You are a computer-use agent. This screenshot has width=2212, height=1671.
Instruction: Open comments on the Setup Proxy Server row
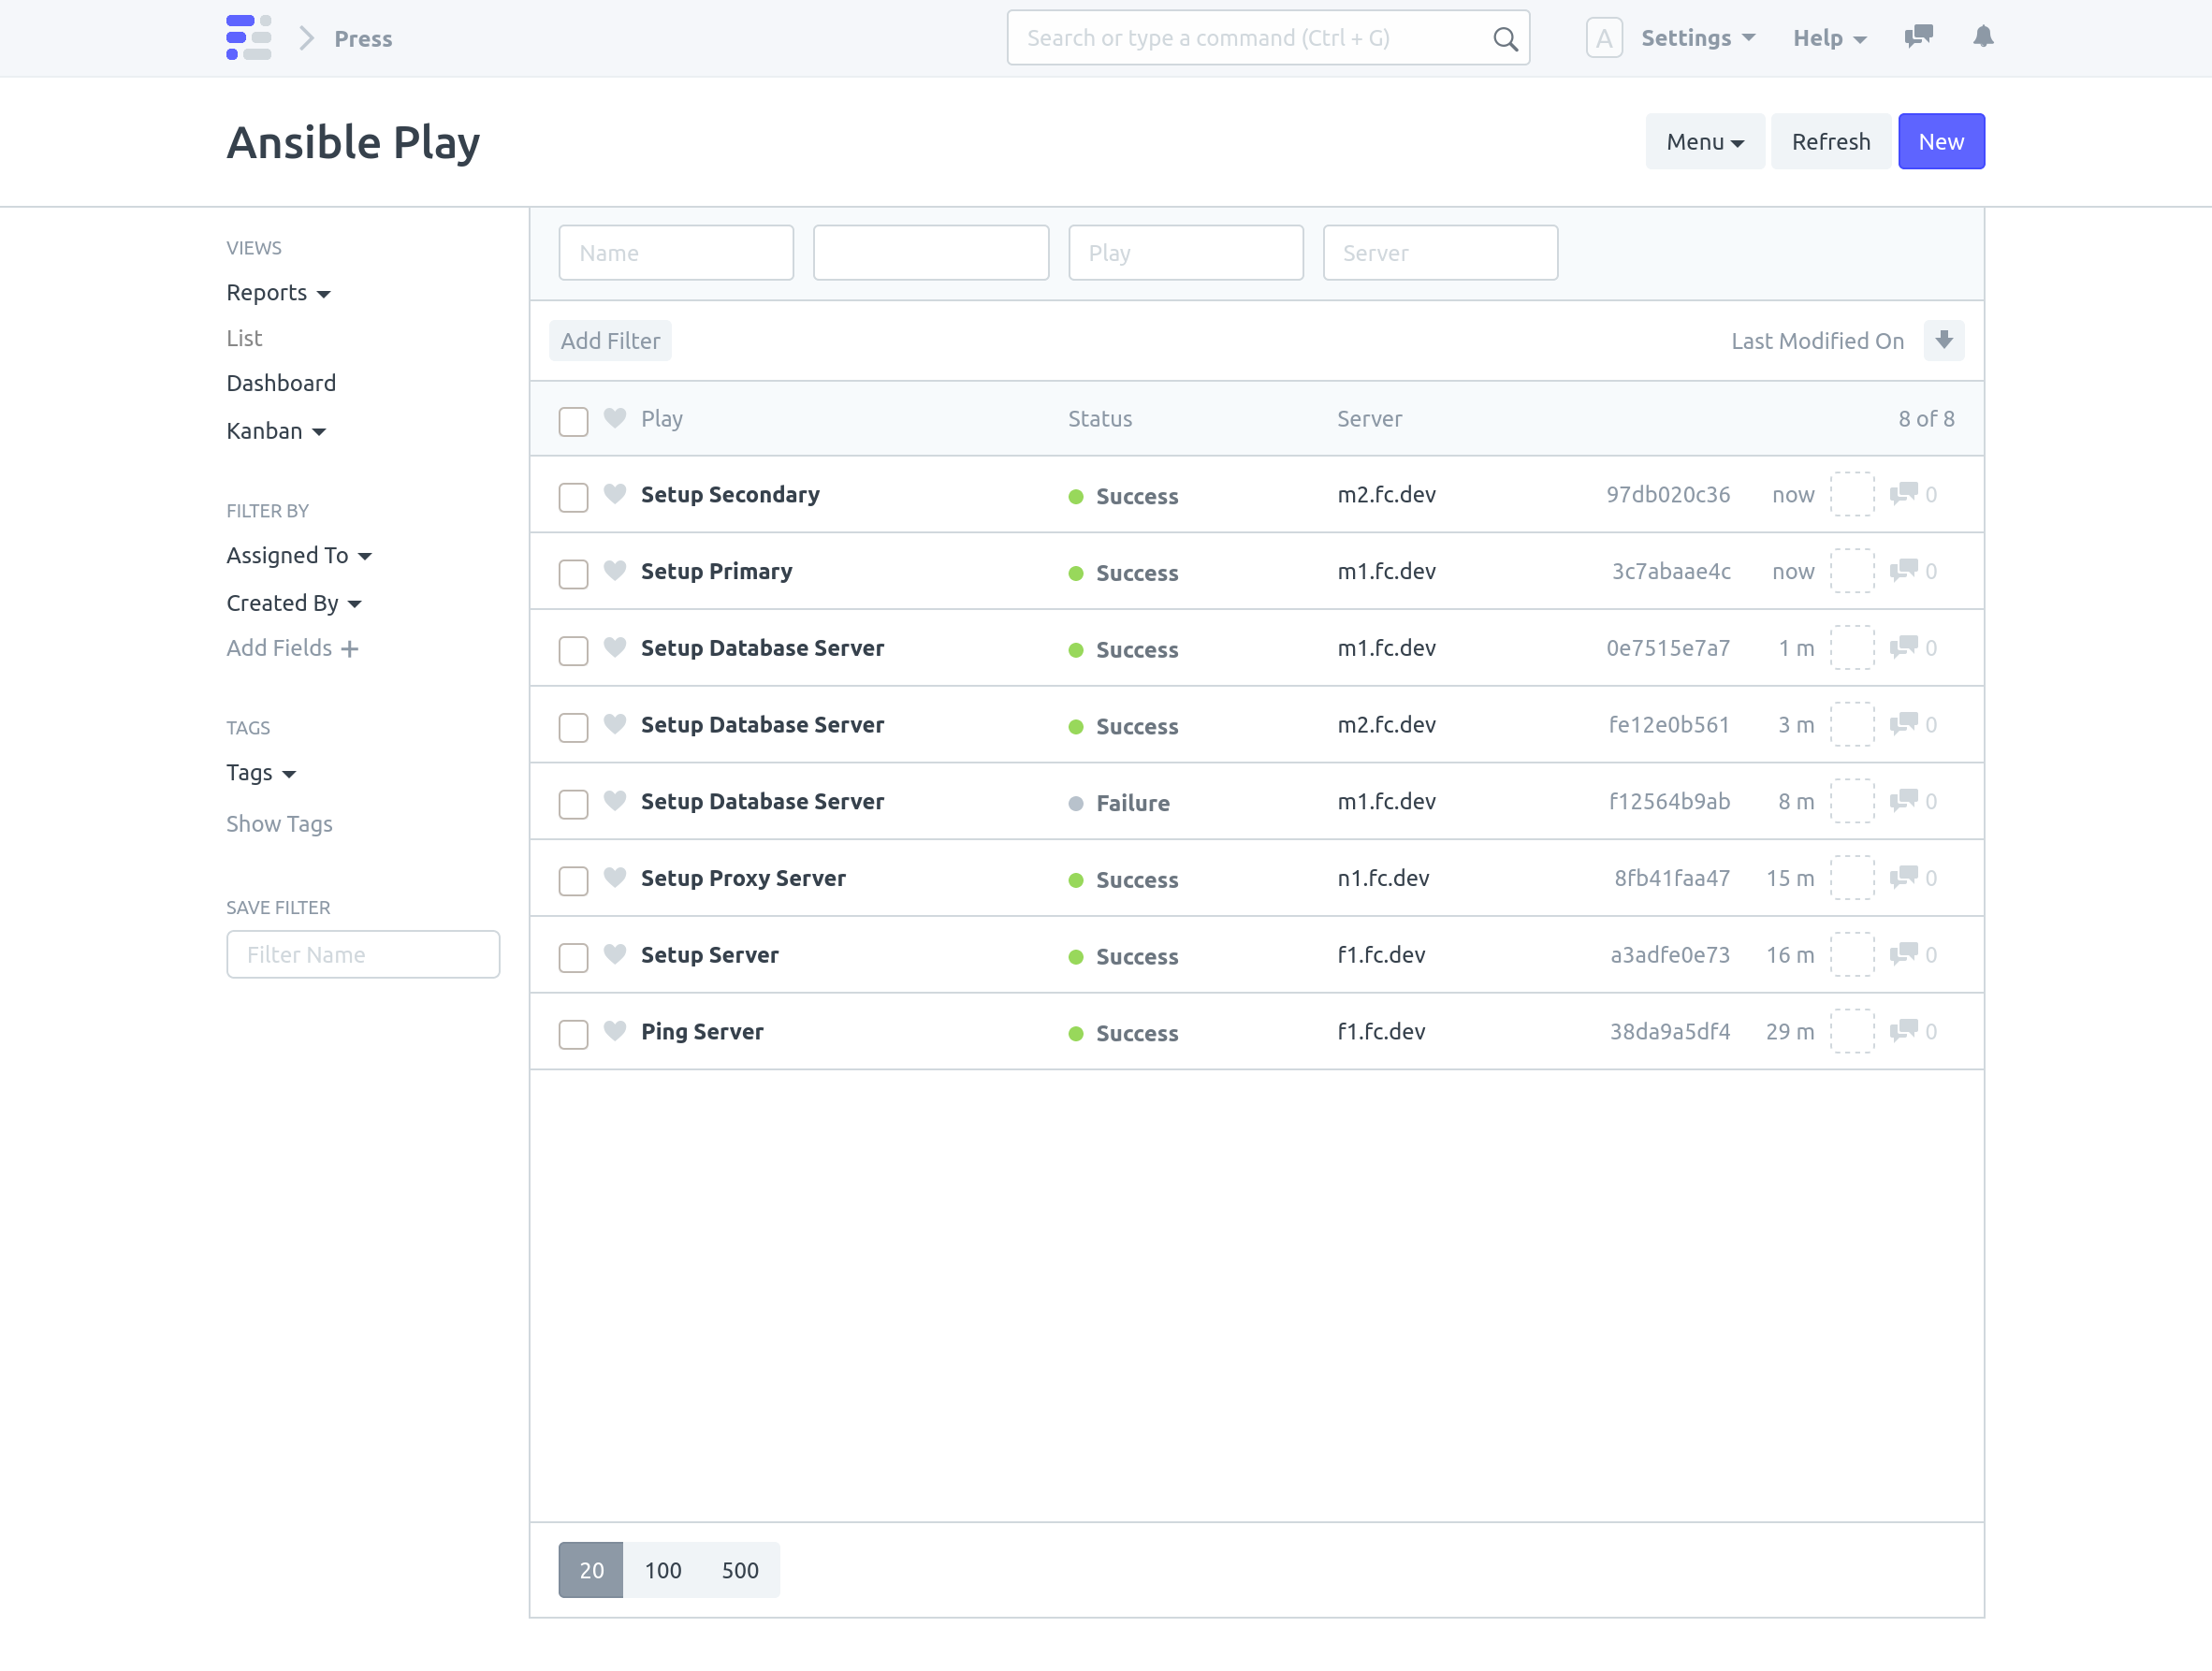point(1906,878)
